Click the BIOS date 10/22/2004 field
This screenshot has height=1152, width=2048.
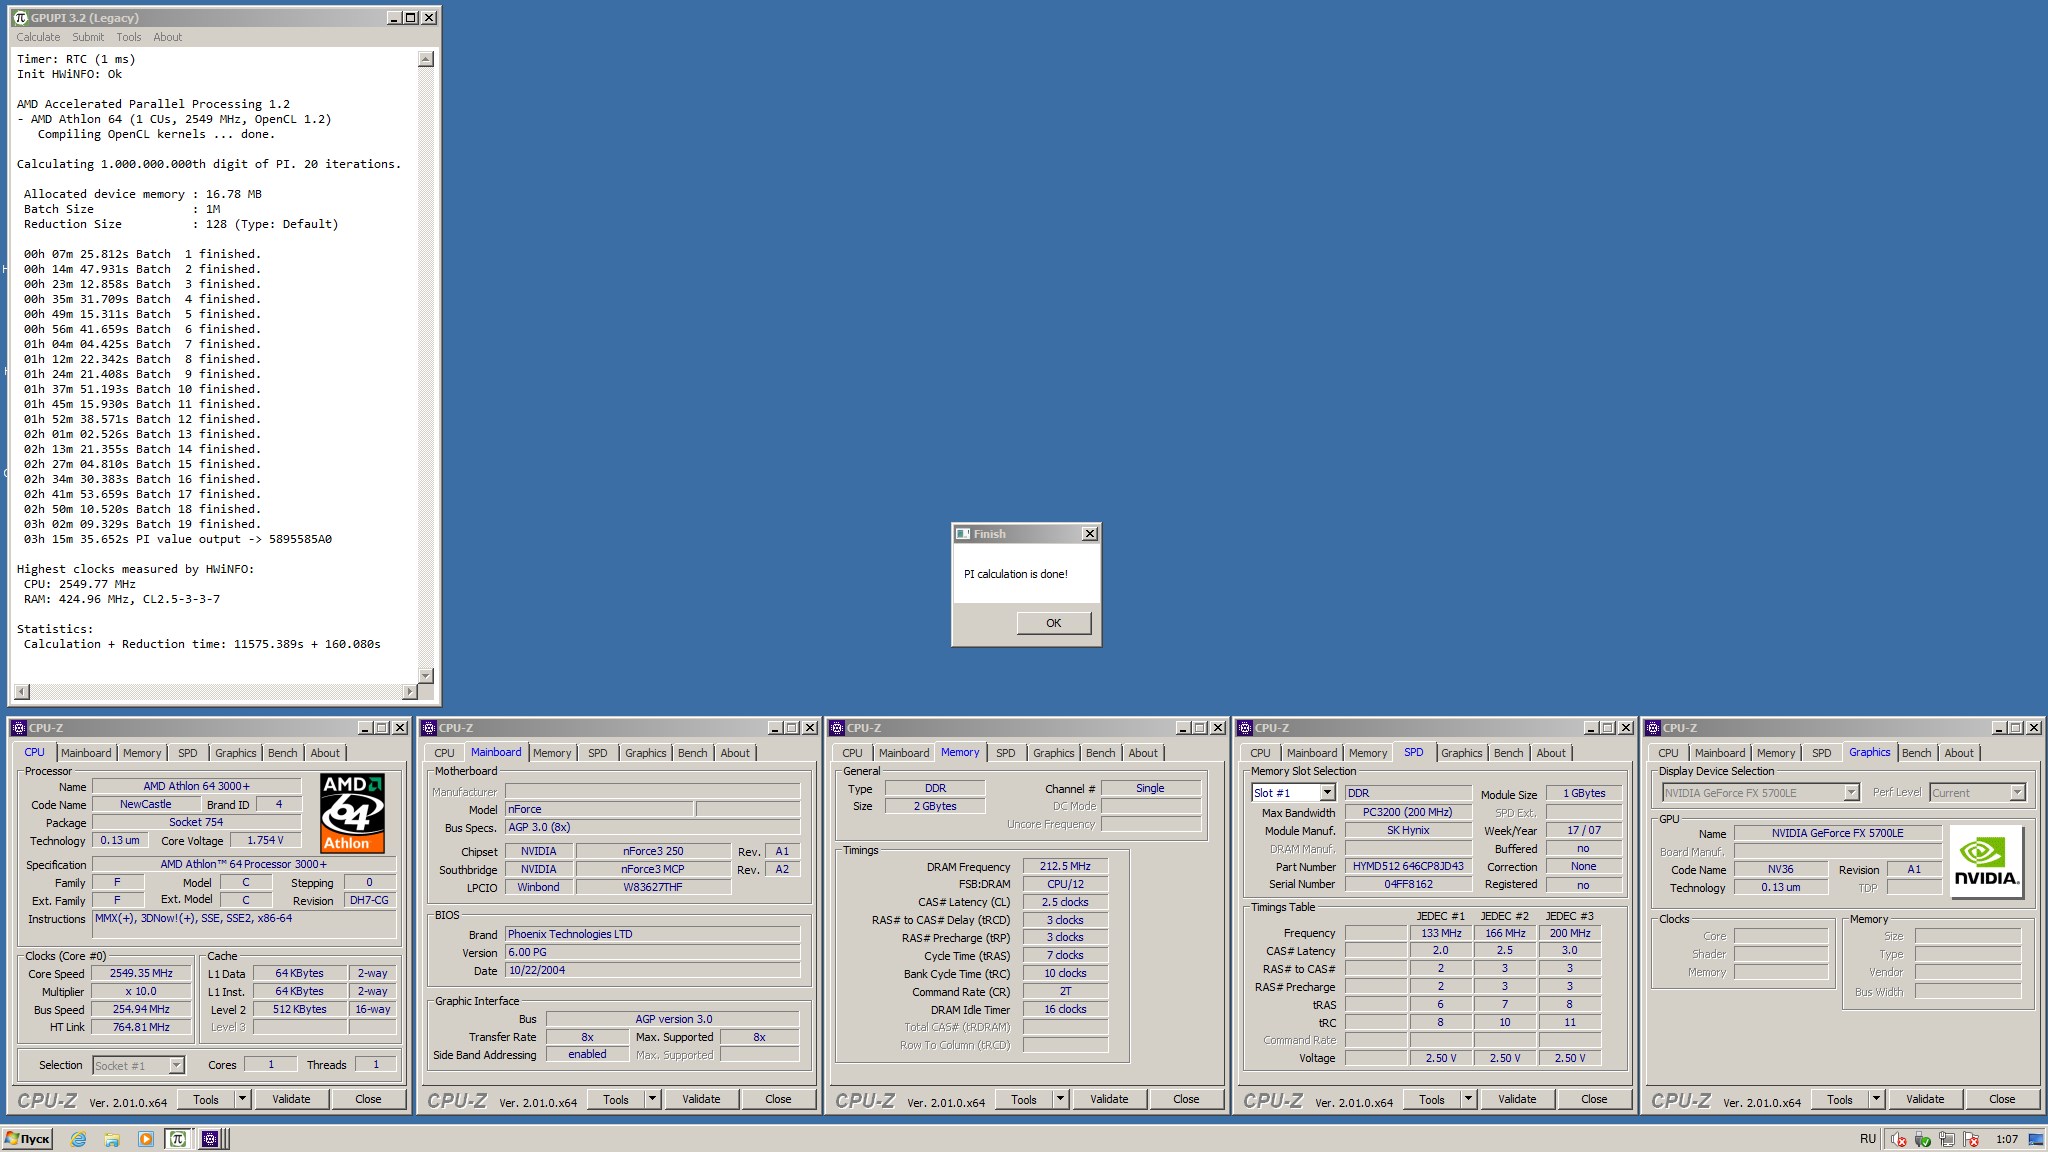pyautogui.click(x=652, y=970)
